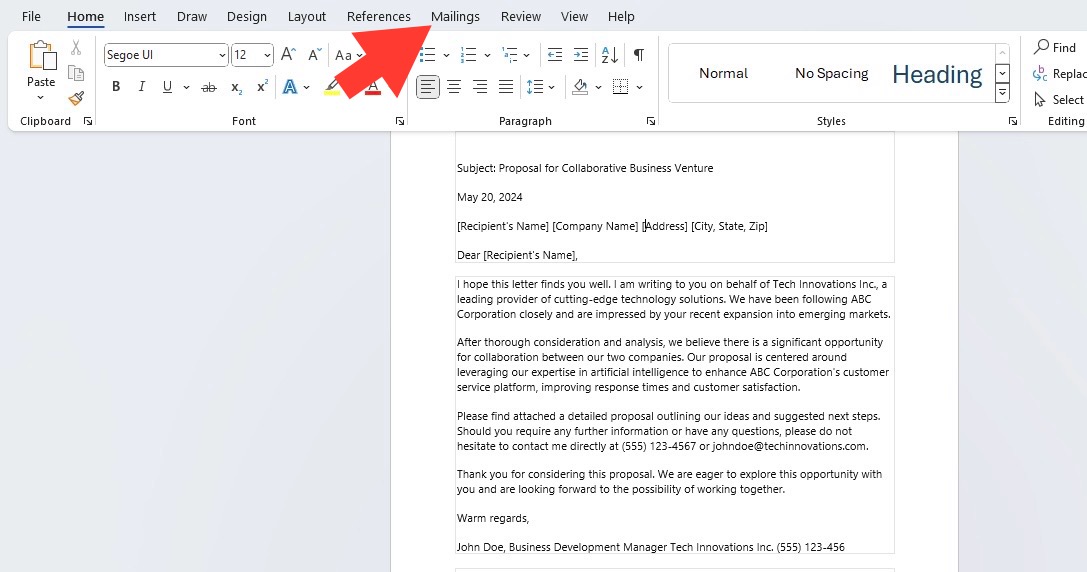This screenshot has width=1087, height=572.
Task: Click in the subject line text
Action: pos(584,168)
